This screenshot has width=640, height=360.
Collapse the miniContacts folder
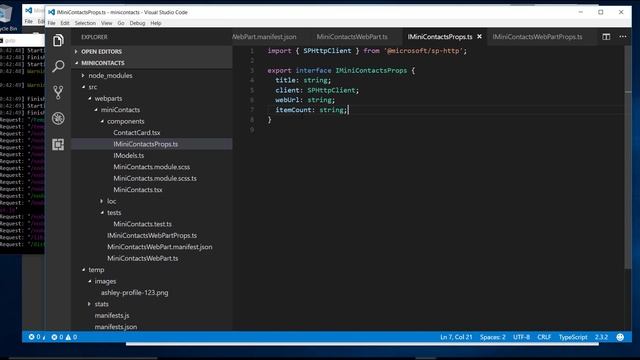pos(120,110)
